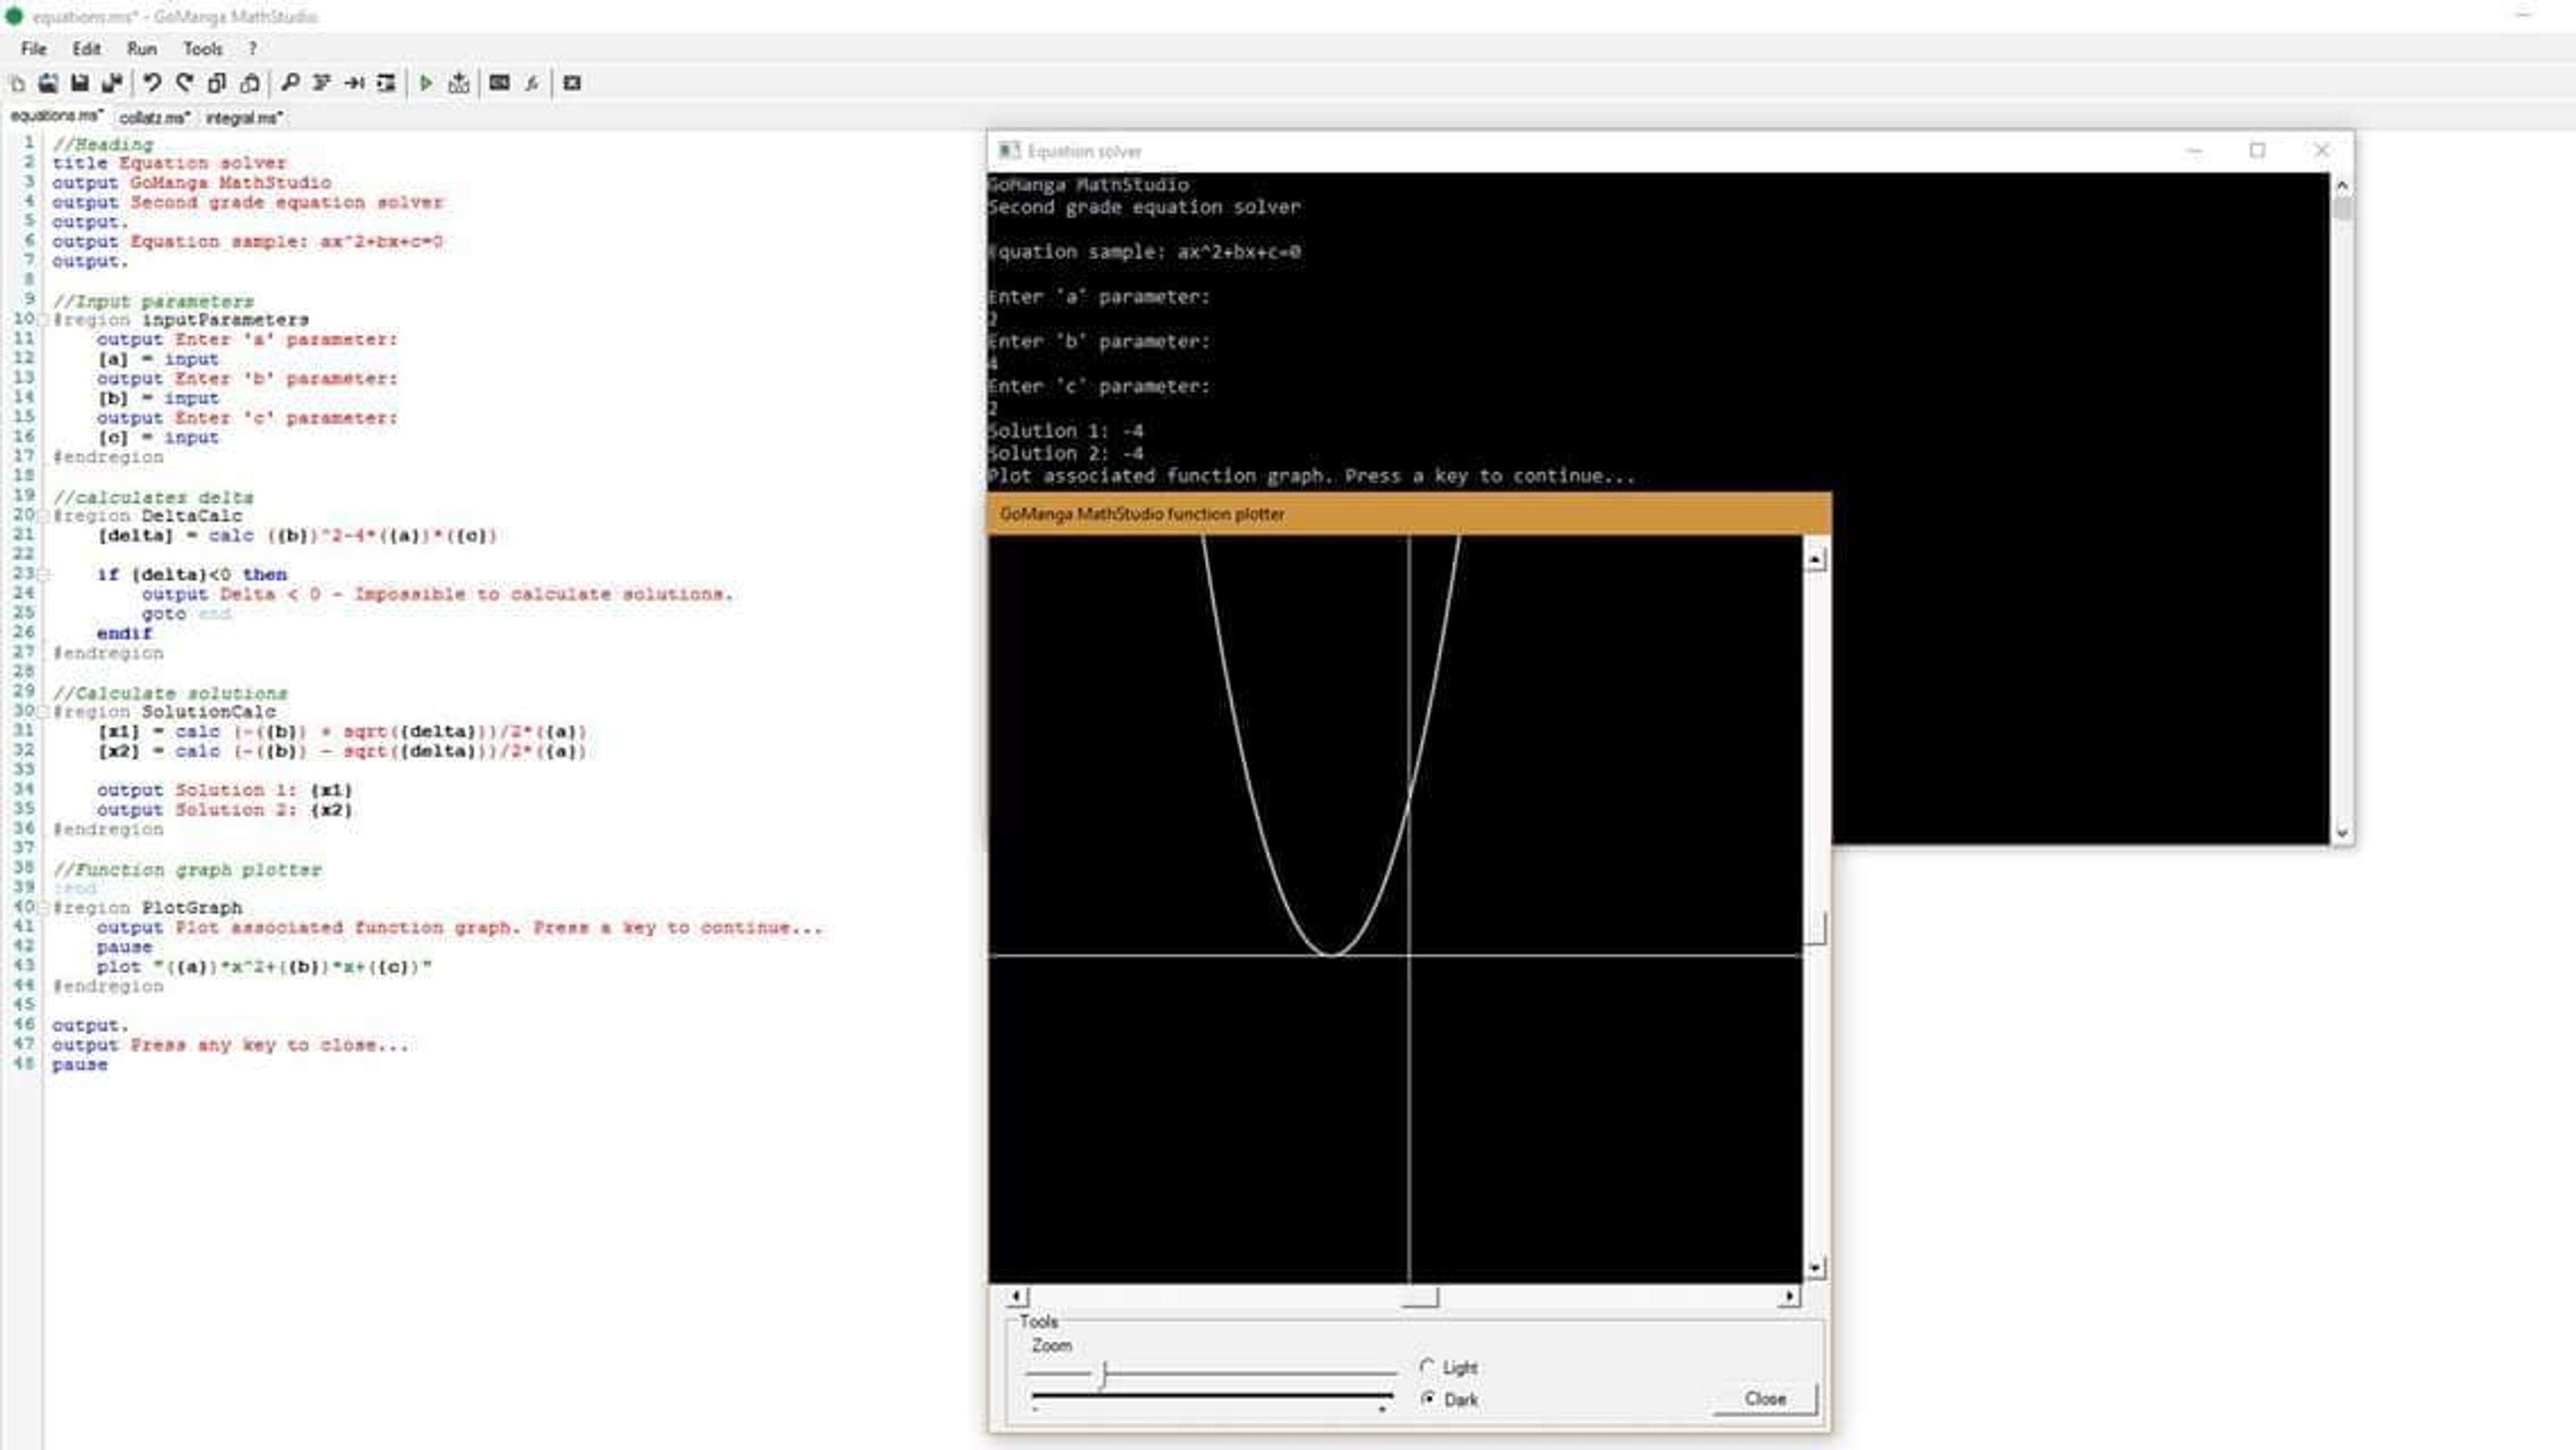Select the Light theme radio button

coord(1428,1366)
